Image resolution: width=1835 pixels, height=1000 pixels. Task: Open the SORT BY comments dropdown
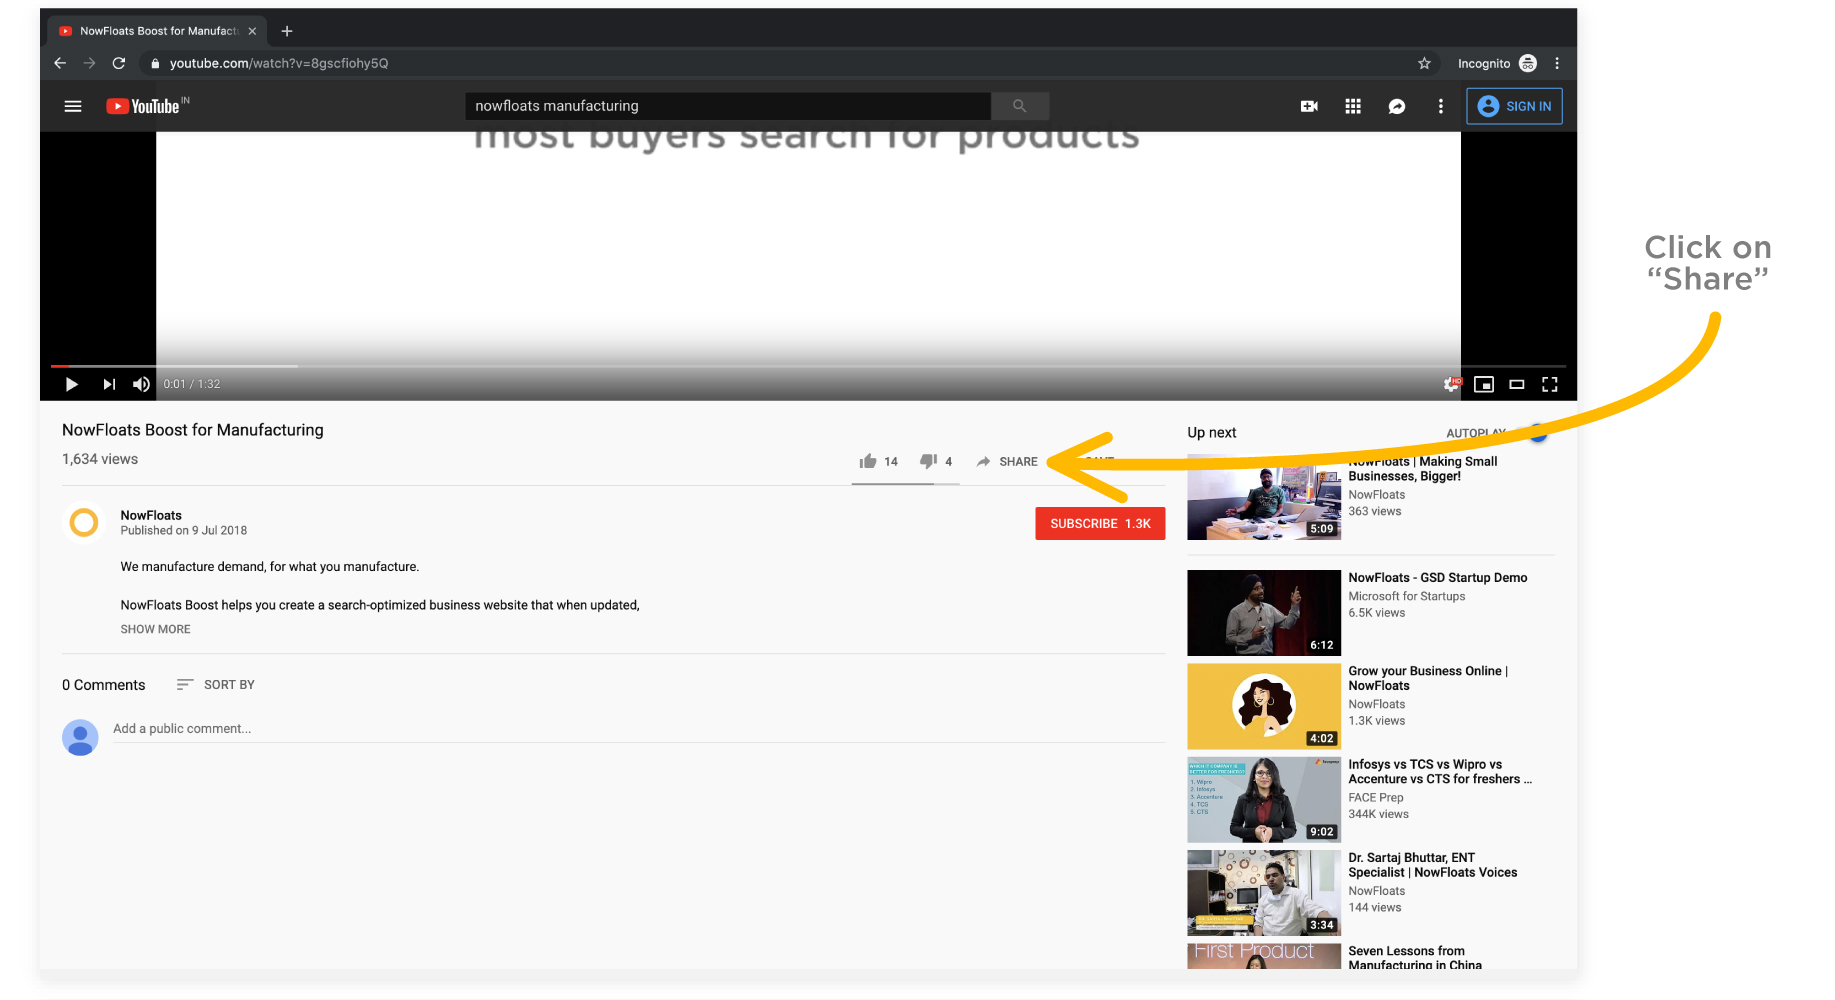pyautogui.click(x=216, y=685)
